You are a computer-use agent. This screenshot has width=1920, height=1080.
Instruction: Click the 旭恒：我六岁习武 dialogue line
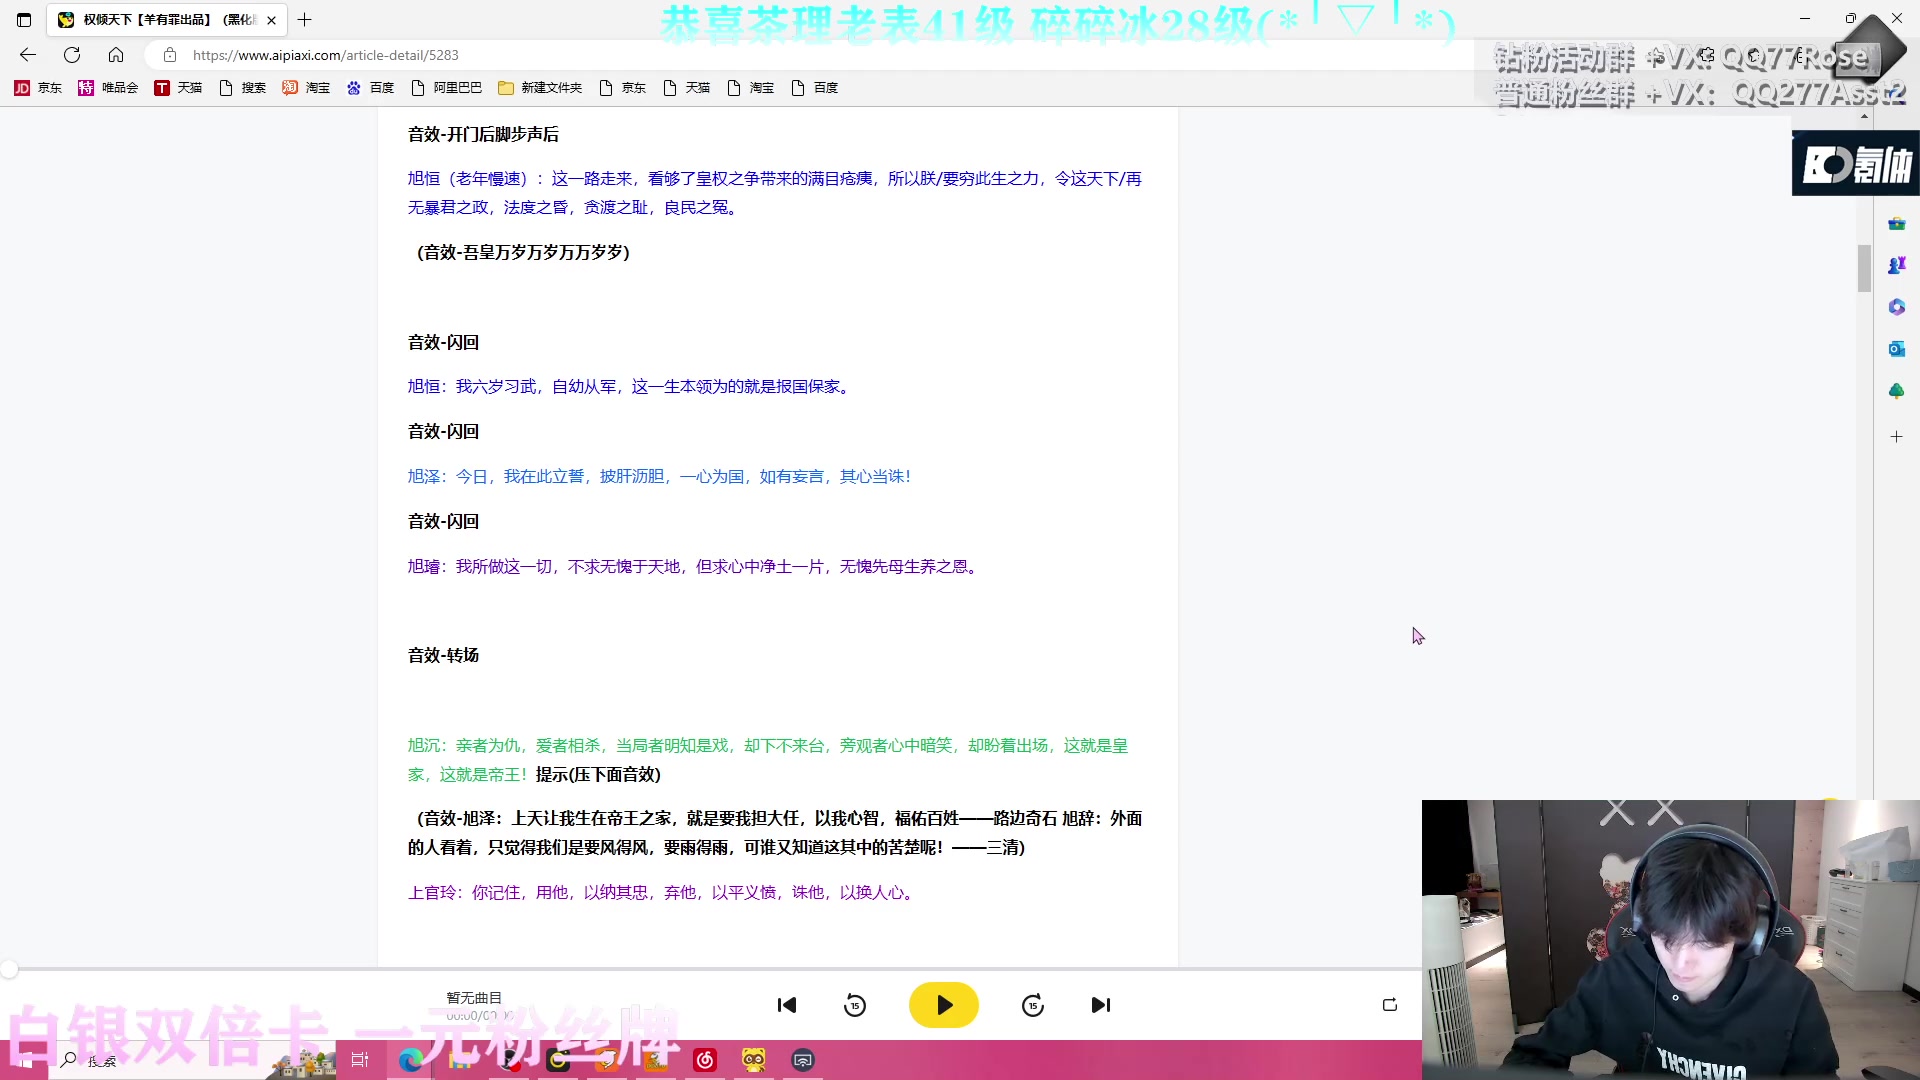point(631,387)
